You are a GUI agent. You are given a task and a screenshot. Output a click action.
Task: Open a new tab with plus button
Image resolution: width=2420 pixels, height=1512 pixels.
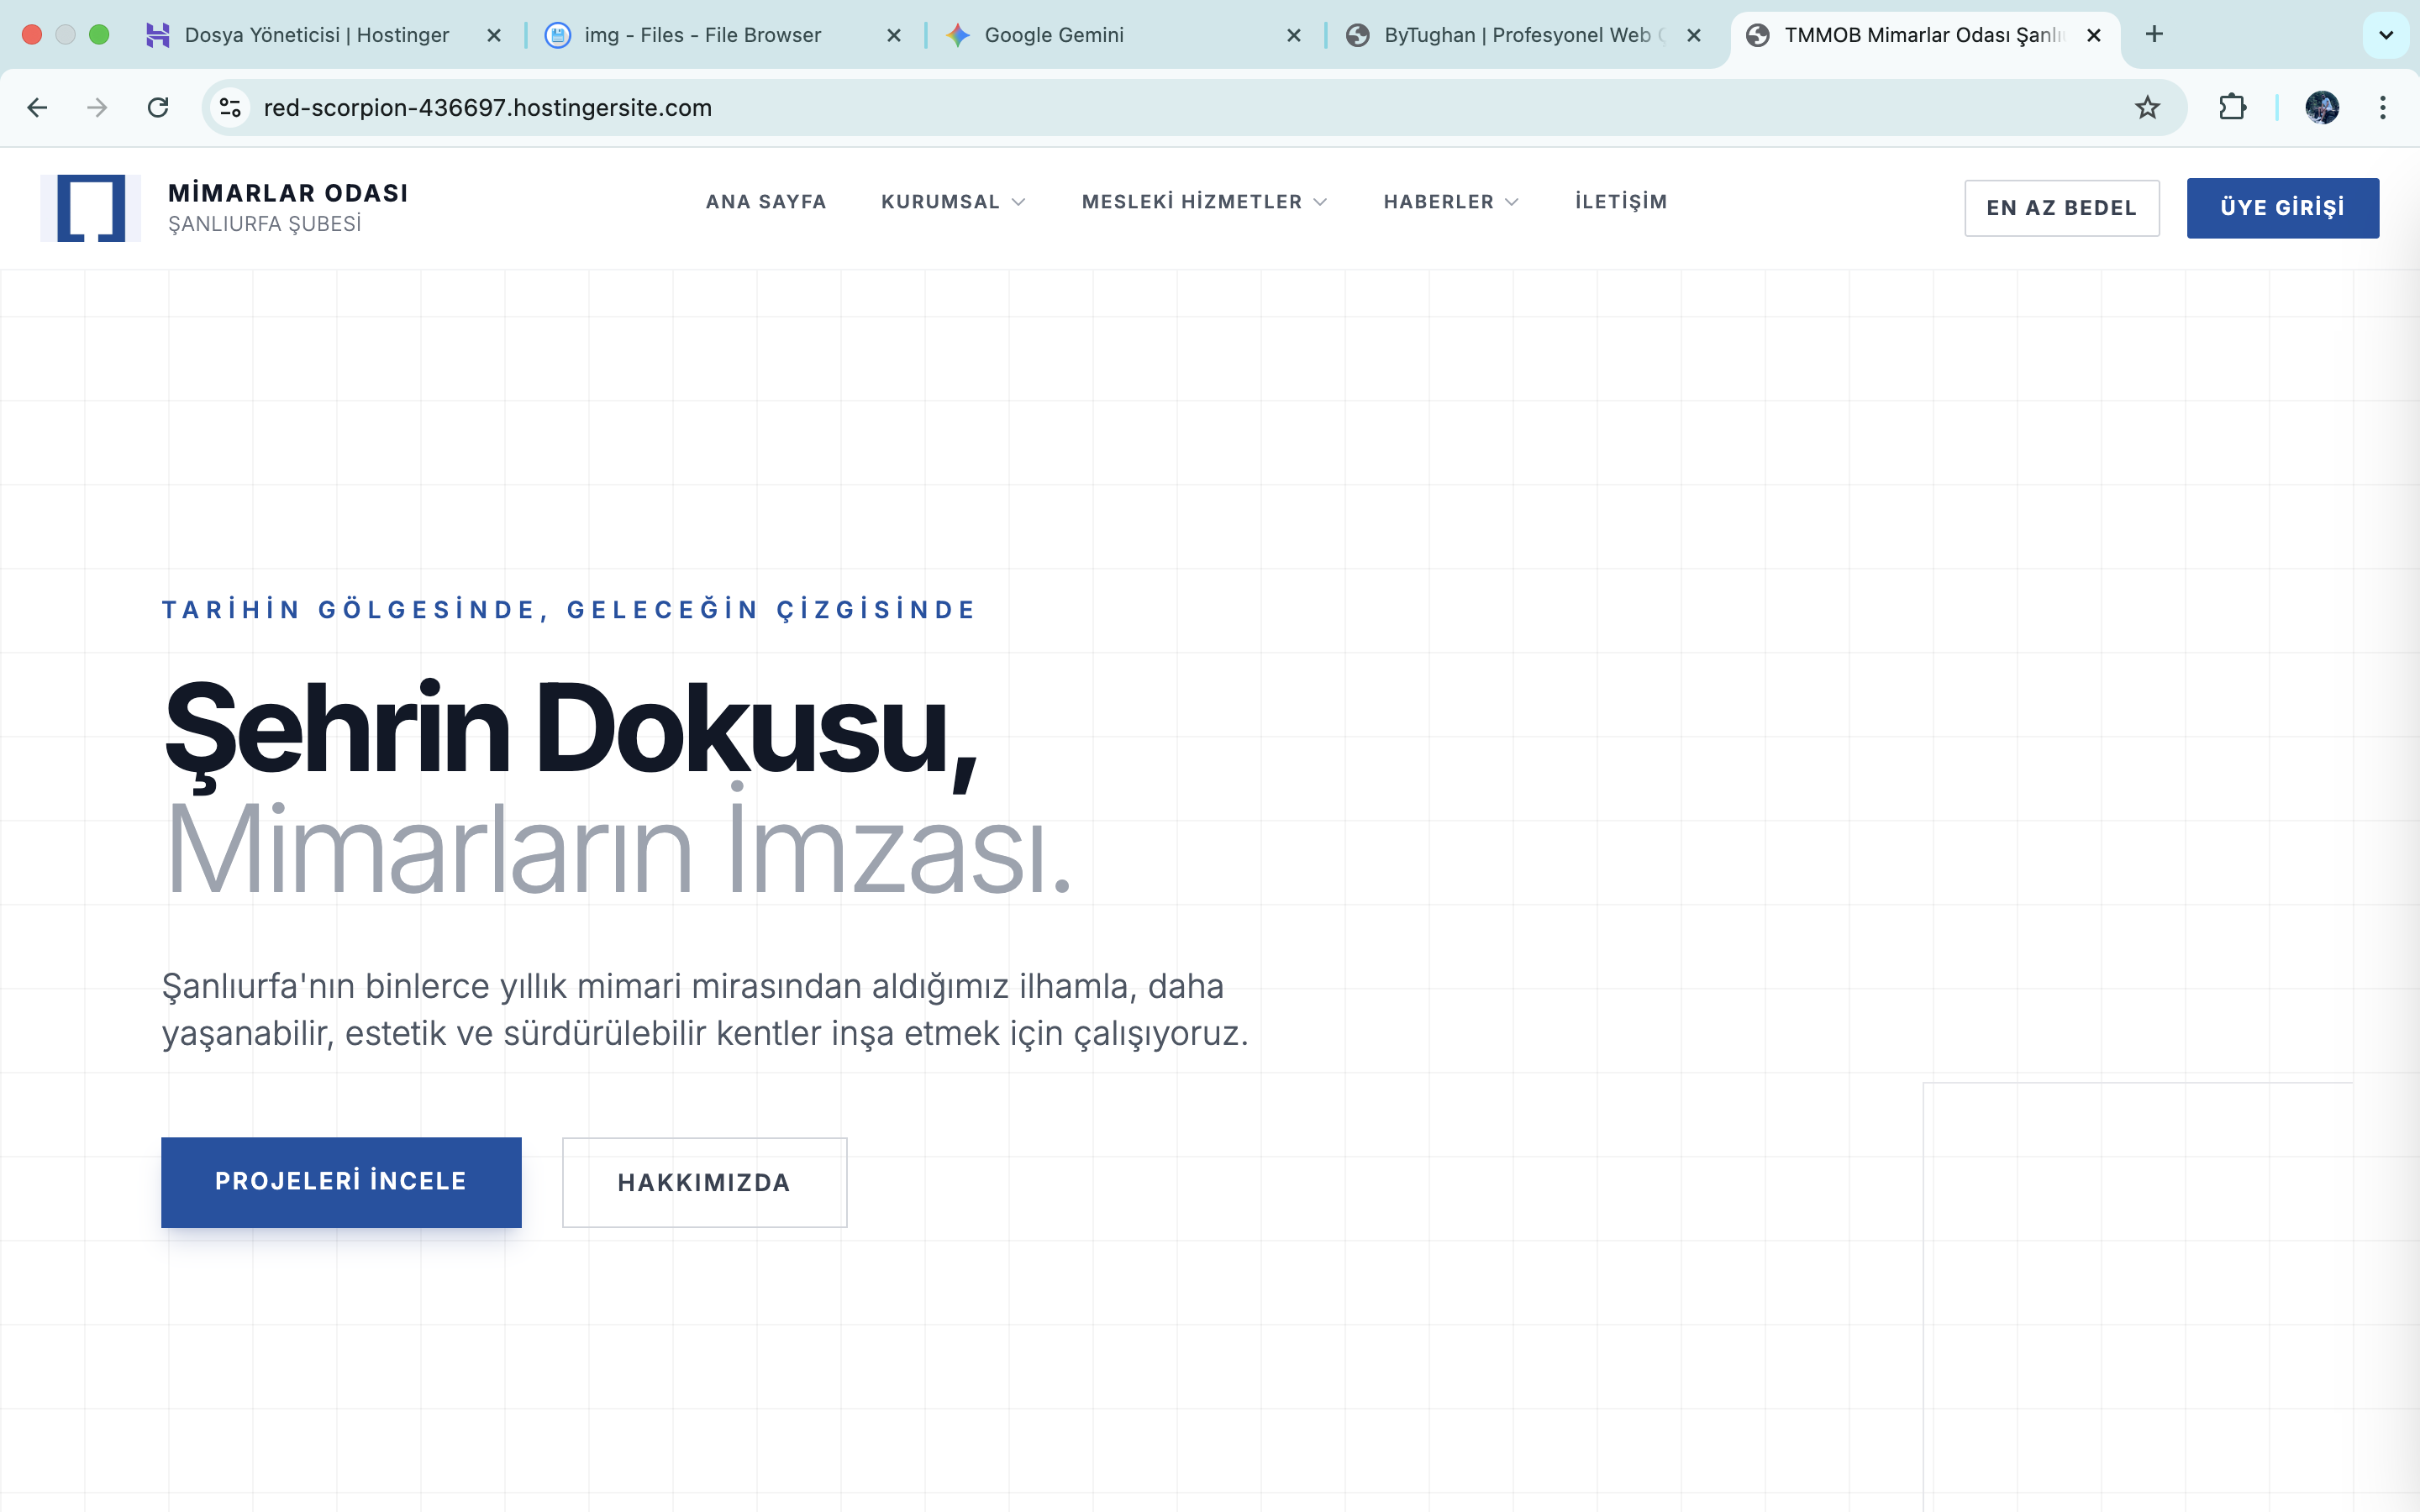[x=2155, y=35]
